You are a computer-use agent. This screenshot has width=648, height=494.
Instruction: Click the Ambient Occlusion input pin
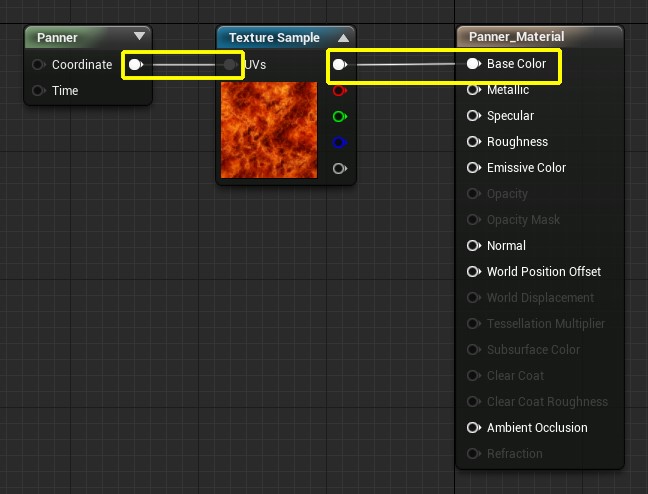(x=474, y=427)
